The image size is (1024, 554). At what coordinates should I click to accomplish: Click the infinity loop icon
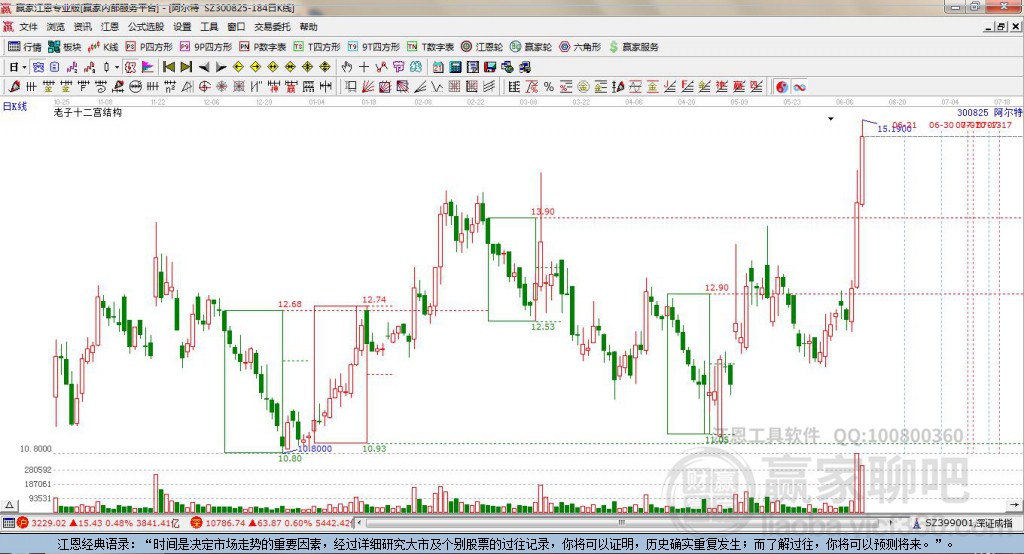(799, 87)
